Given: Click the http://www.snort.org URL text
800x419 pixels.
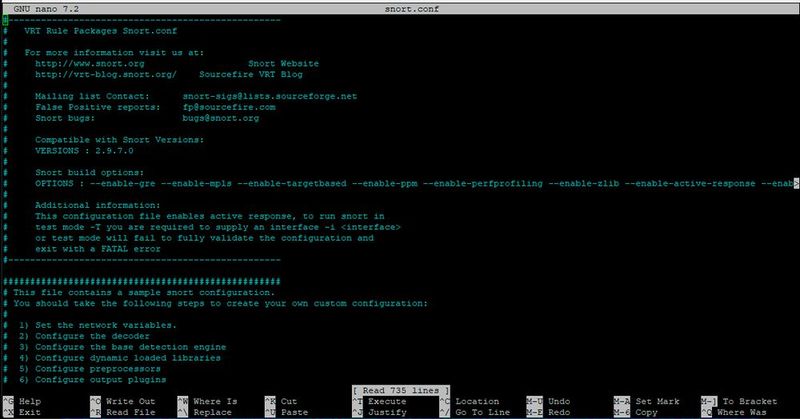Looking at the screenshot, I should pos(90,63).
